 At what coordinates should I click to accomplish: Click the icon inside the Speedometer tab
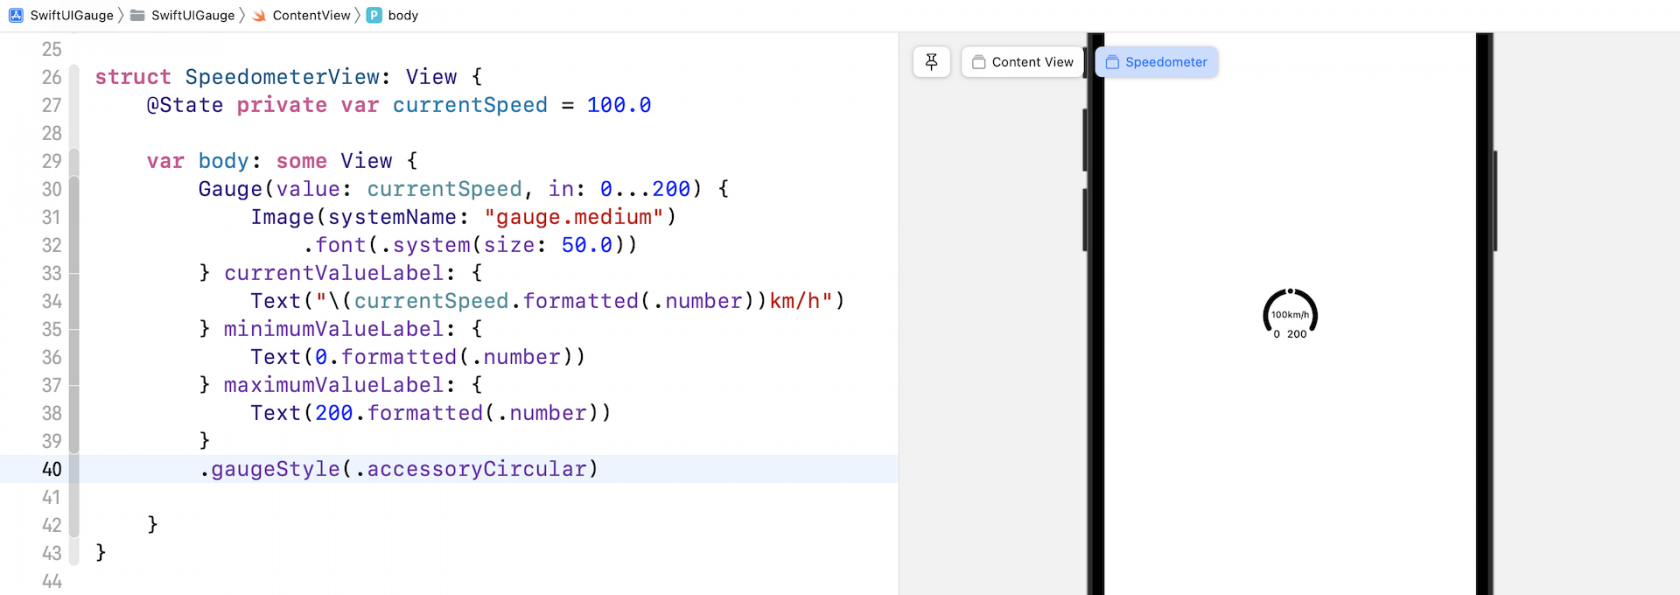click(1112, 62)
